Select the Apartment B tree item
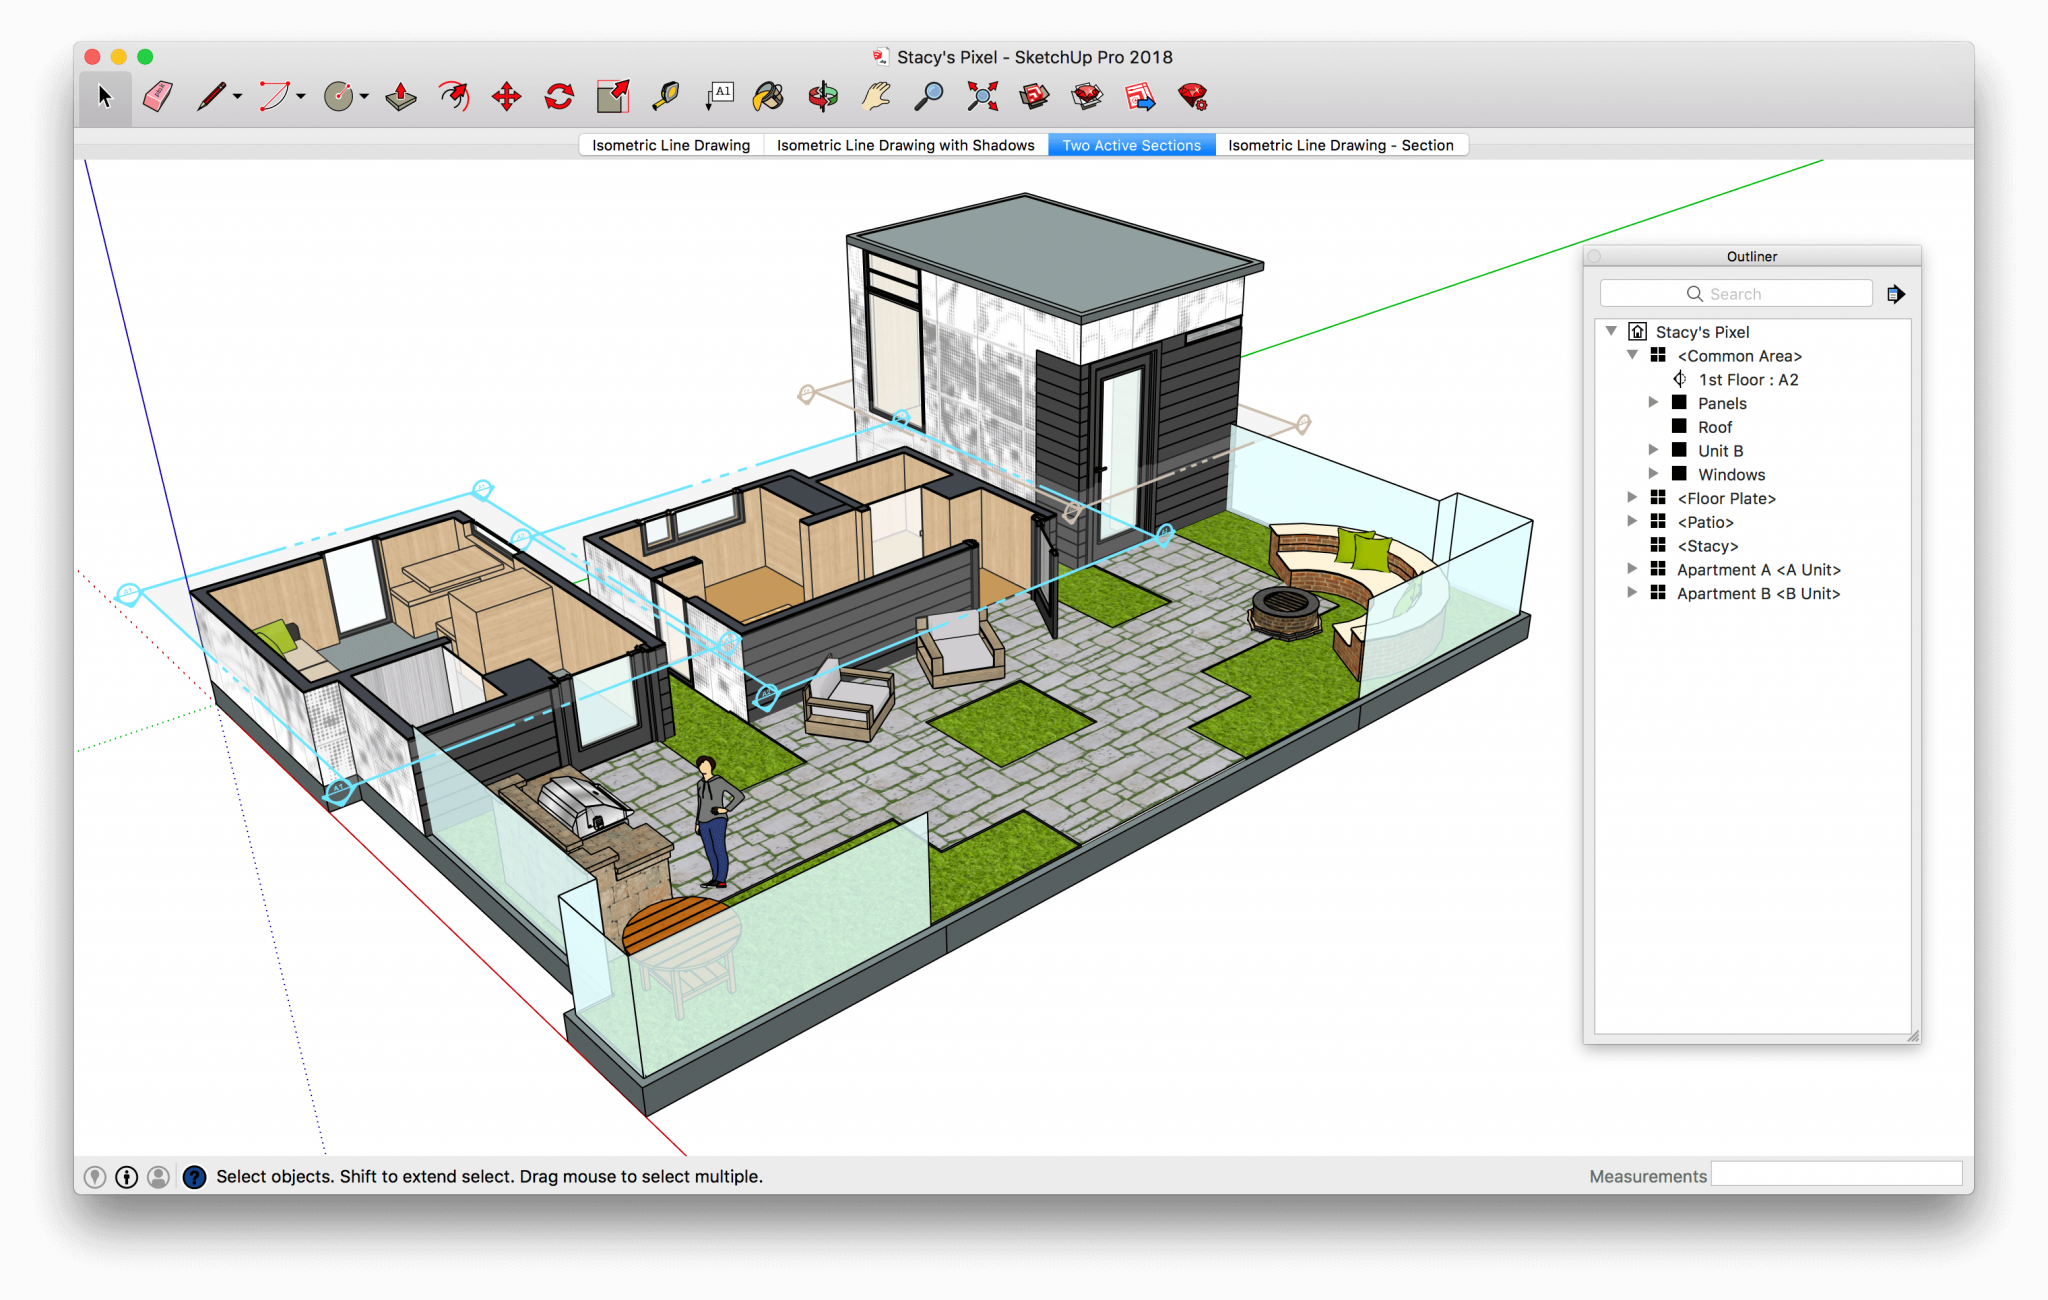 [x=1754, y=594]
